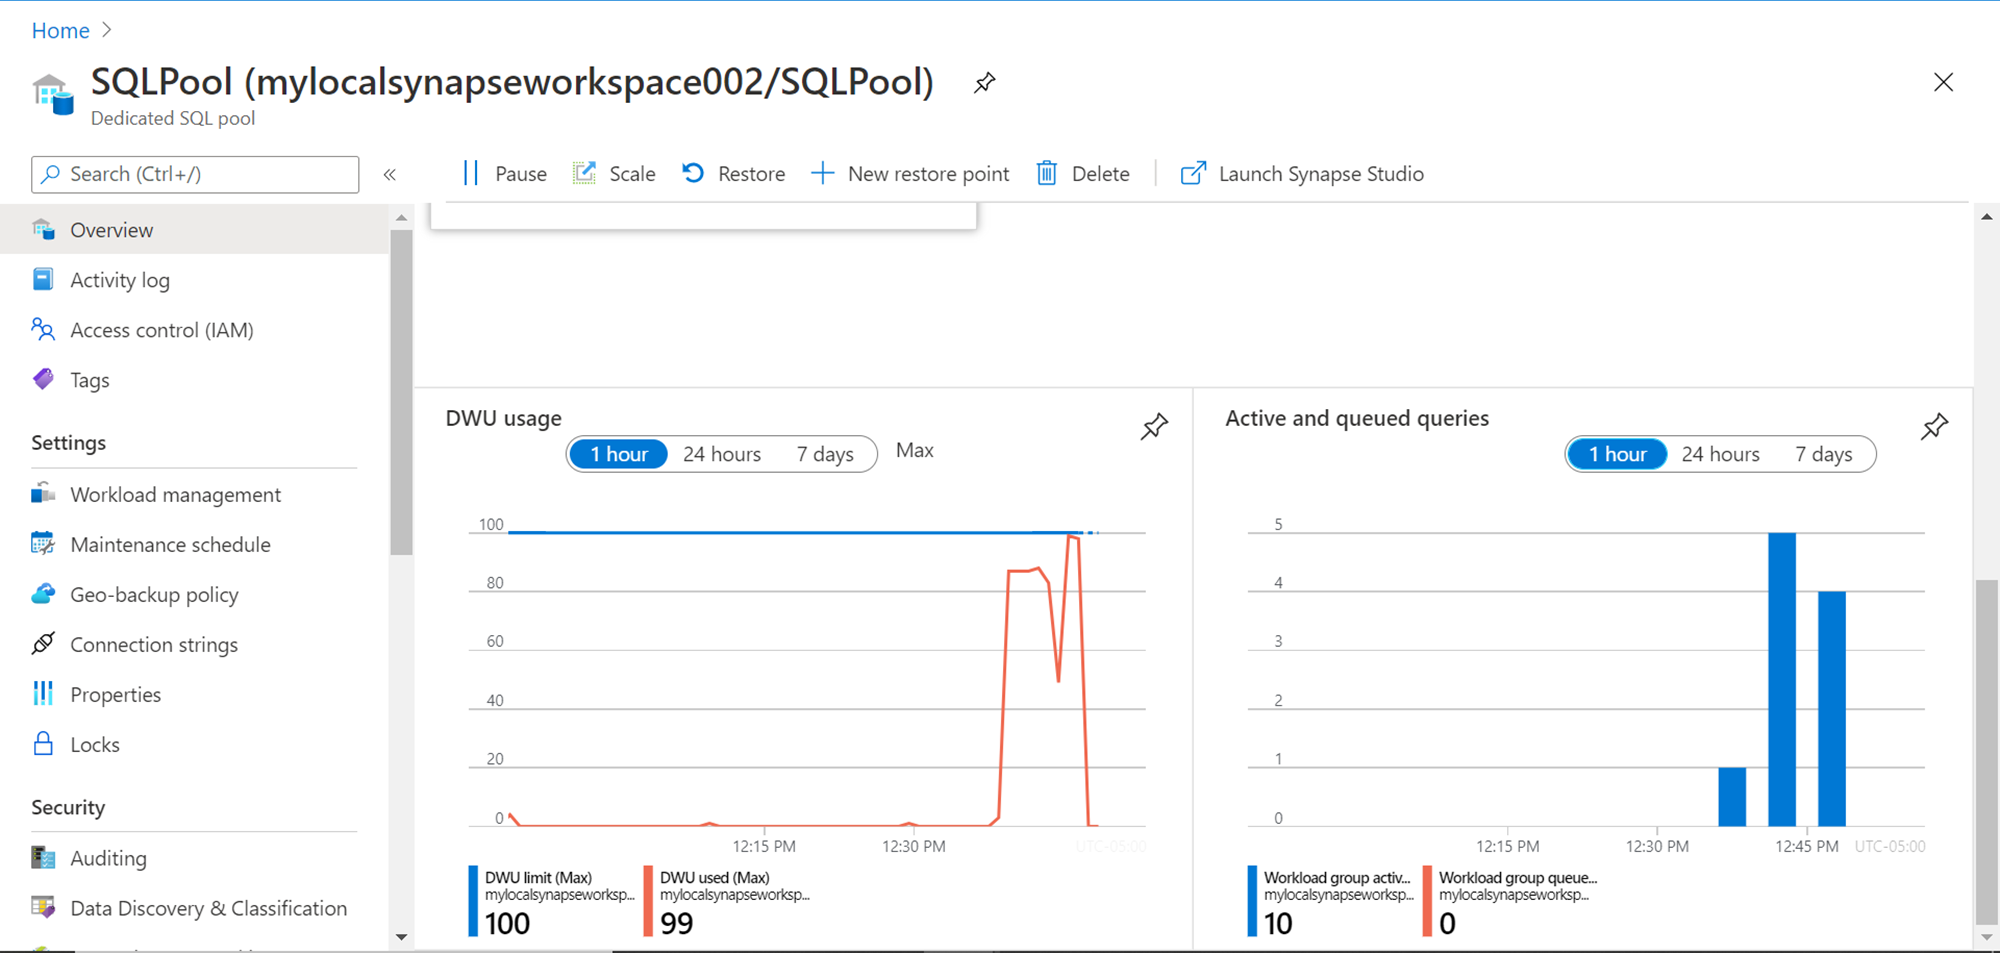2000x953 pixels.
Task: Click the Pause pool icon
Action: tap(471, 174)
